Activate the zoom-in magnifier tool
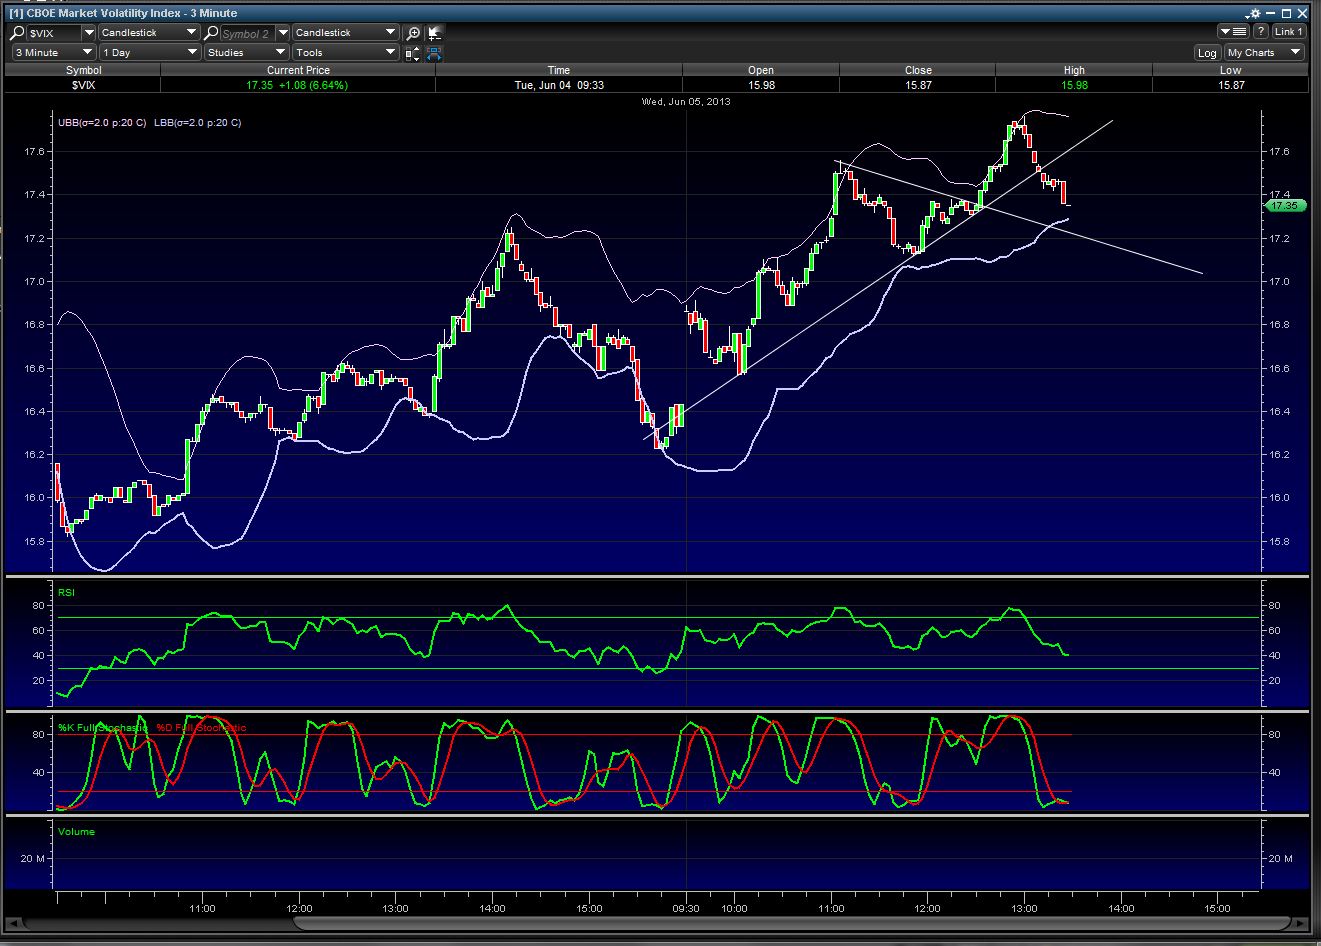 pyautogui.click(x=414, y=33)
